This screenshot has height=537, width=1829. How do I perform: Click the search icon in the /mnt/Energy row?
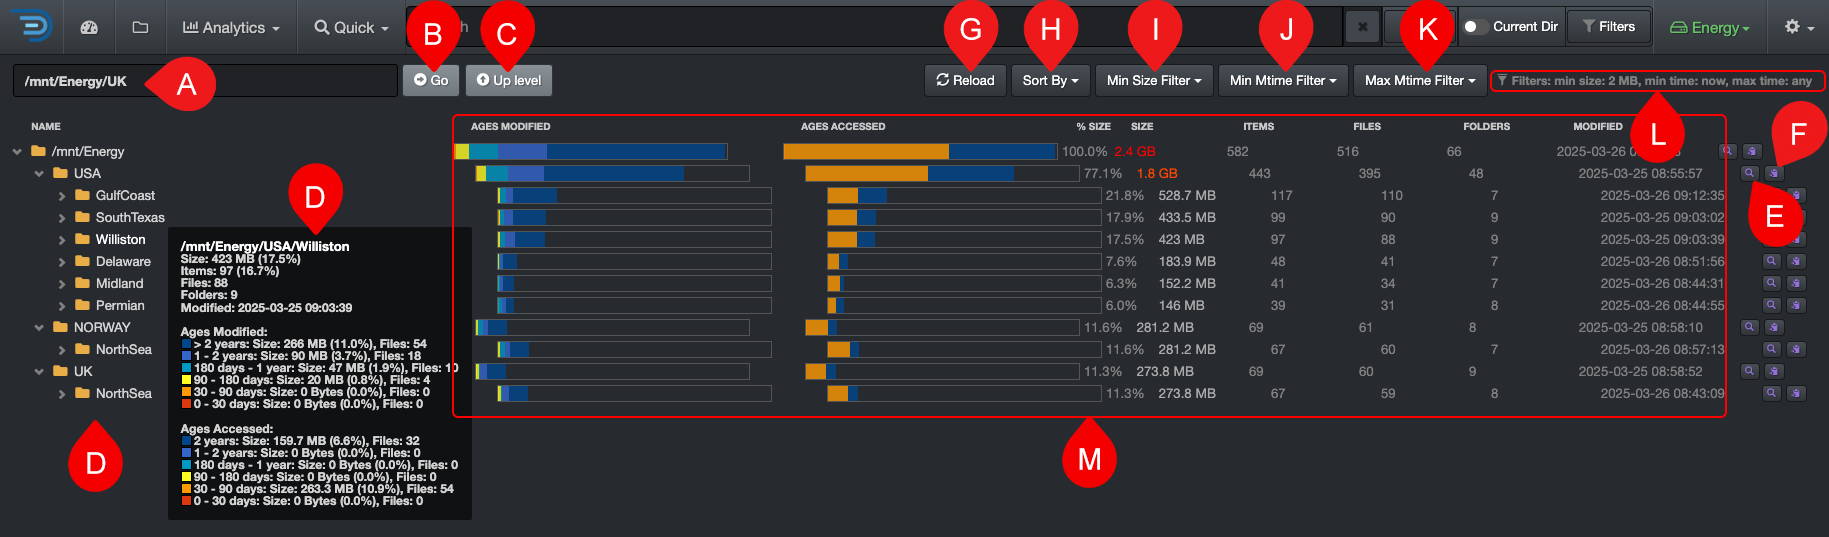point(1727,151)
